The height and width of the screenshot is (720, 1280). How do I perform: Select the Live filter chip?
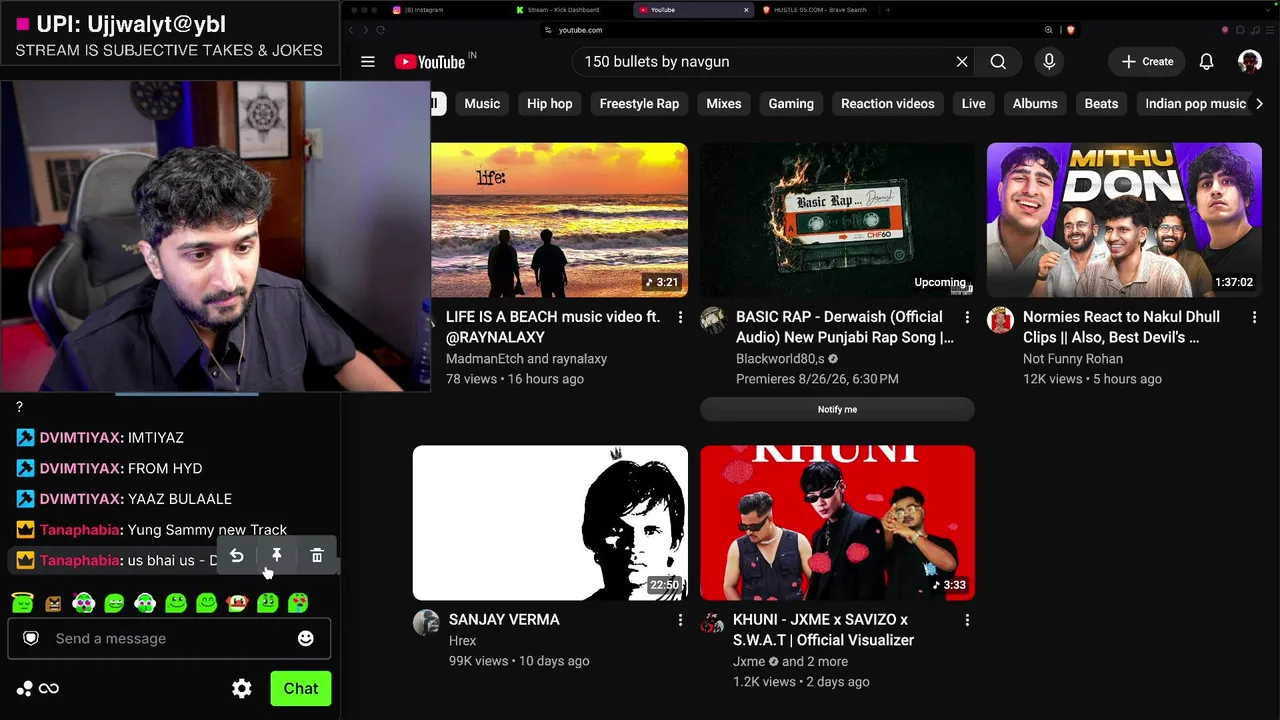point(974,104)
